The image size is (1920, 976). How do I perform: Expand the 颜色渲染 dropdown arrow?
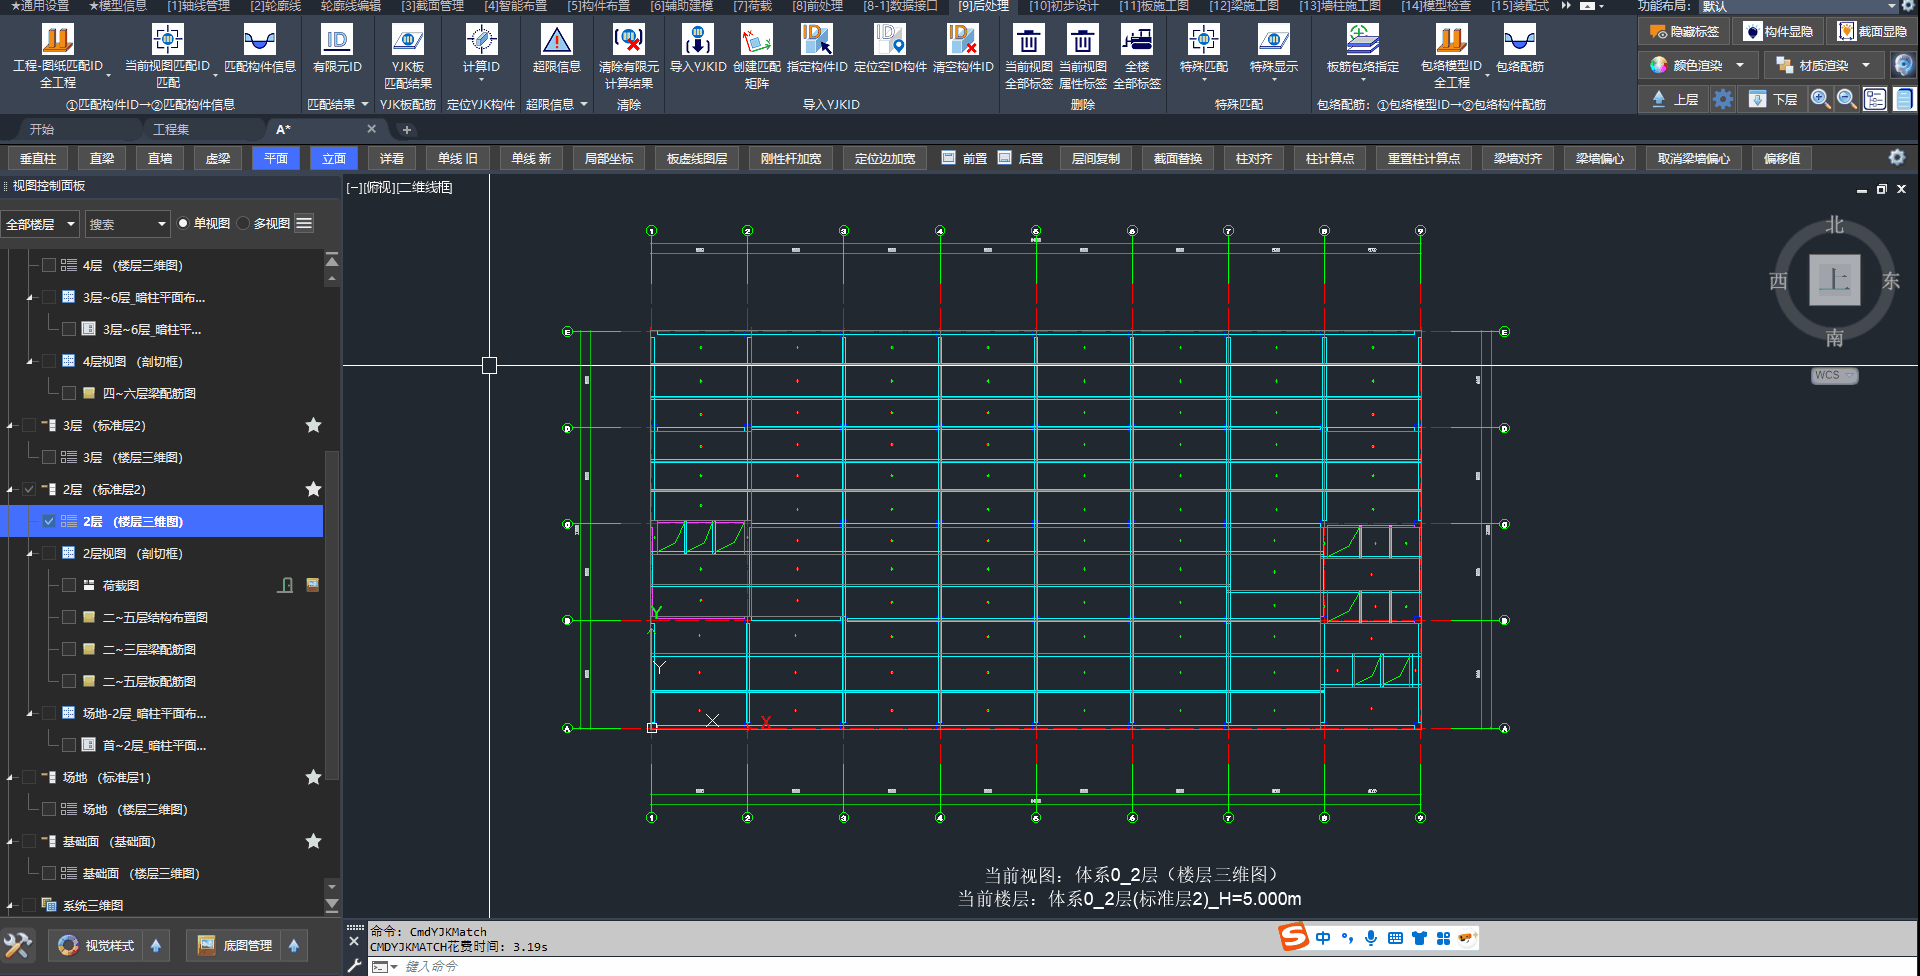pyautogui.click(x=1740, y=65)
